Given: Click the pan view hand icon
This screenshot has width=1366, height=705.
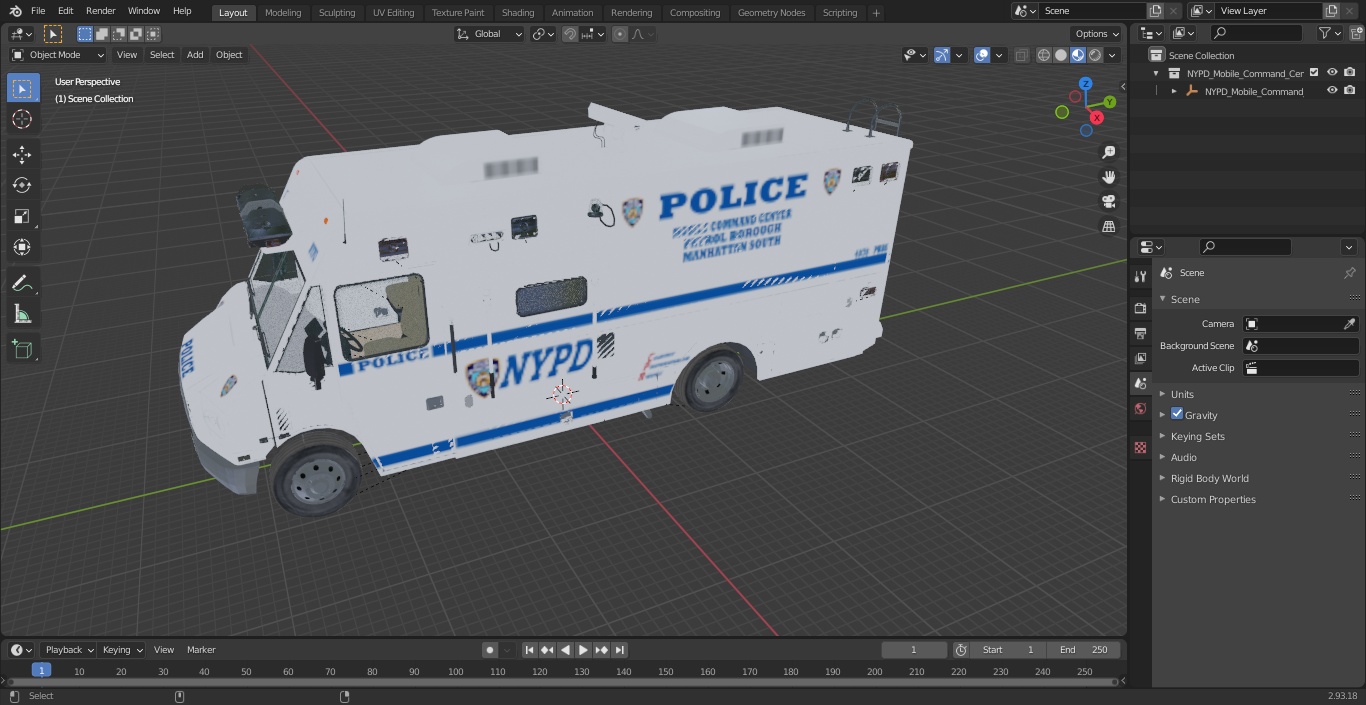Looking at the screenshot, I should click(1108, 177).
